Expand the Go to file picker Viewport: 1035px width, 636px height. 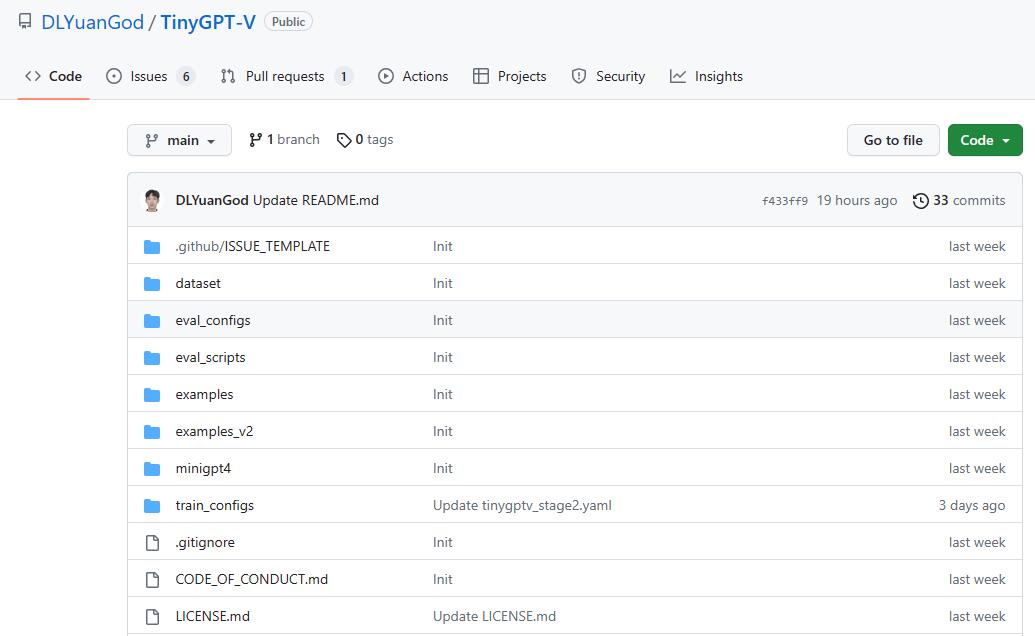click(x=892, y=140)
